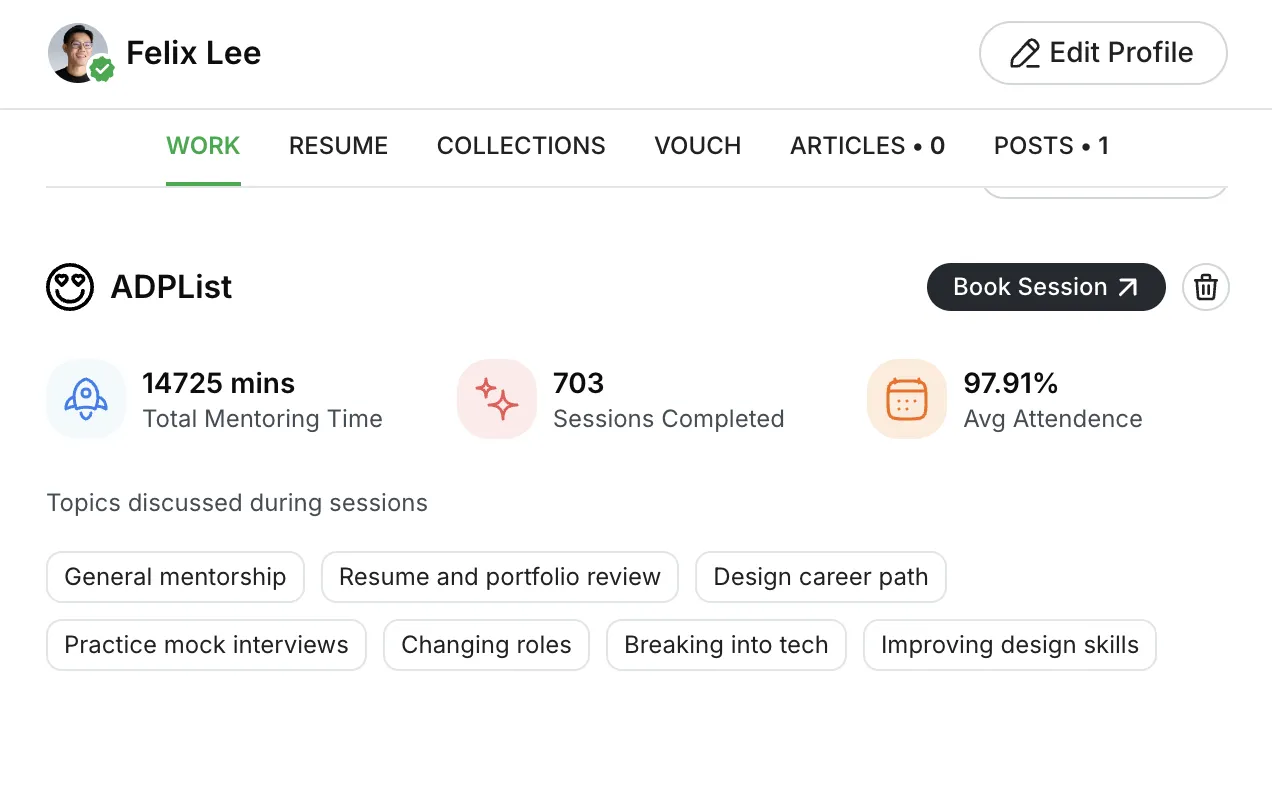Click the Edit Profile button

click(x=1103, y=53)
